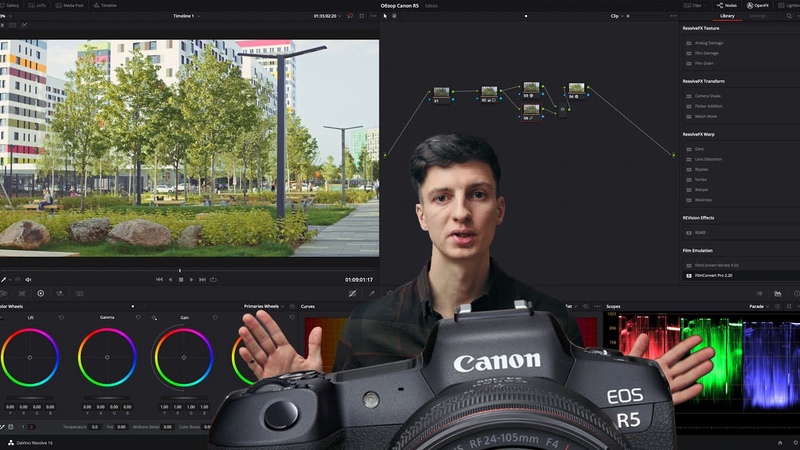Open the Media Pool panel
The image size is (800, 450).
69,5
